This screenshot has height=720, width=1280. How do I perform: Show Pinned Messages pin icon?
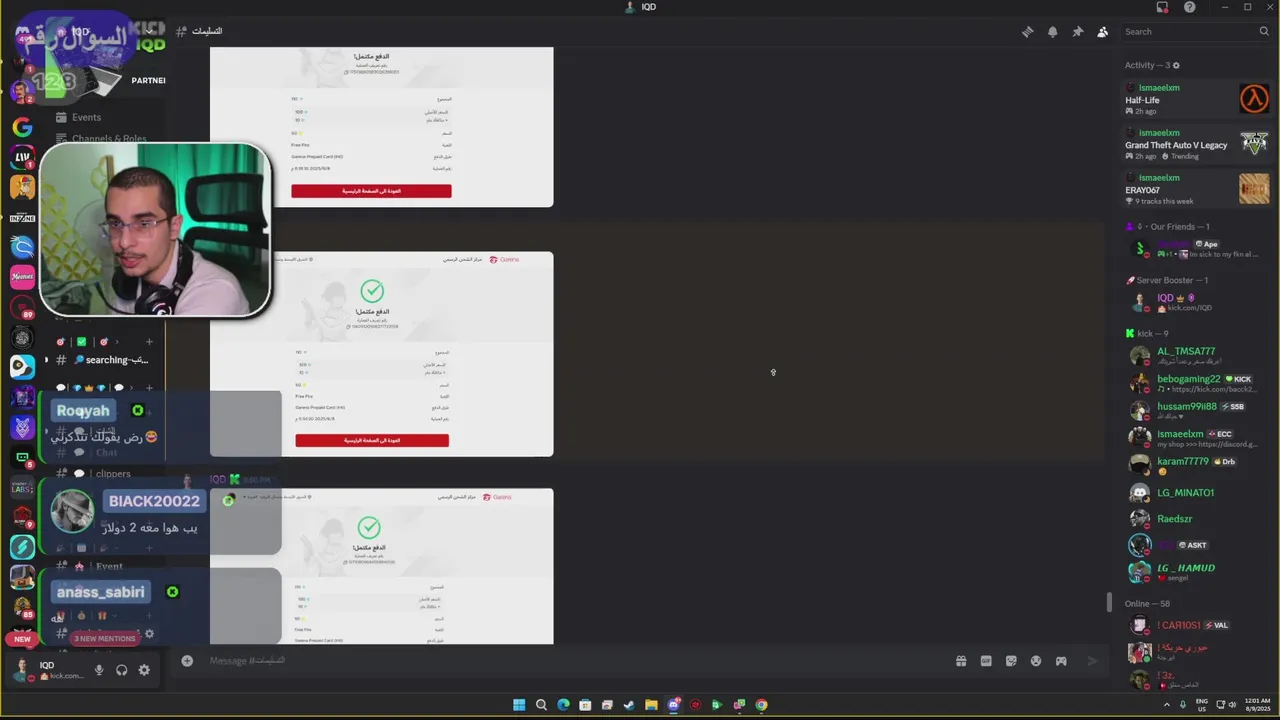pyautogui.click(x=1077, y=32)
